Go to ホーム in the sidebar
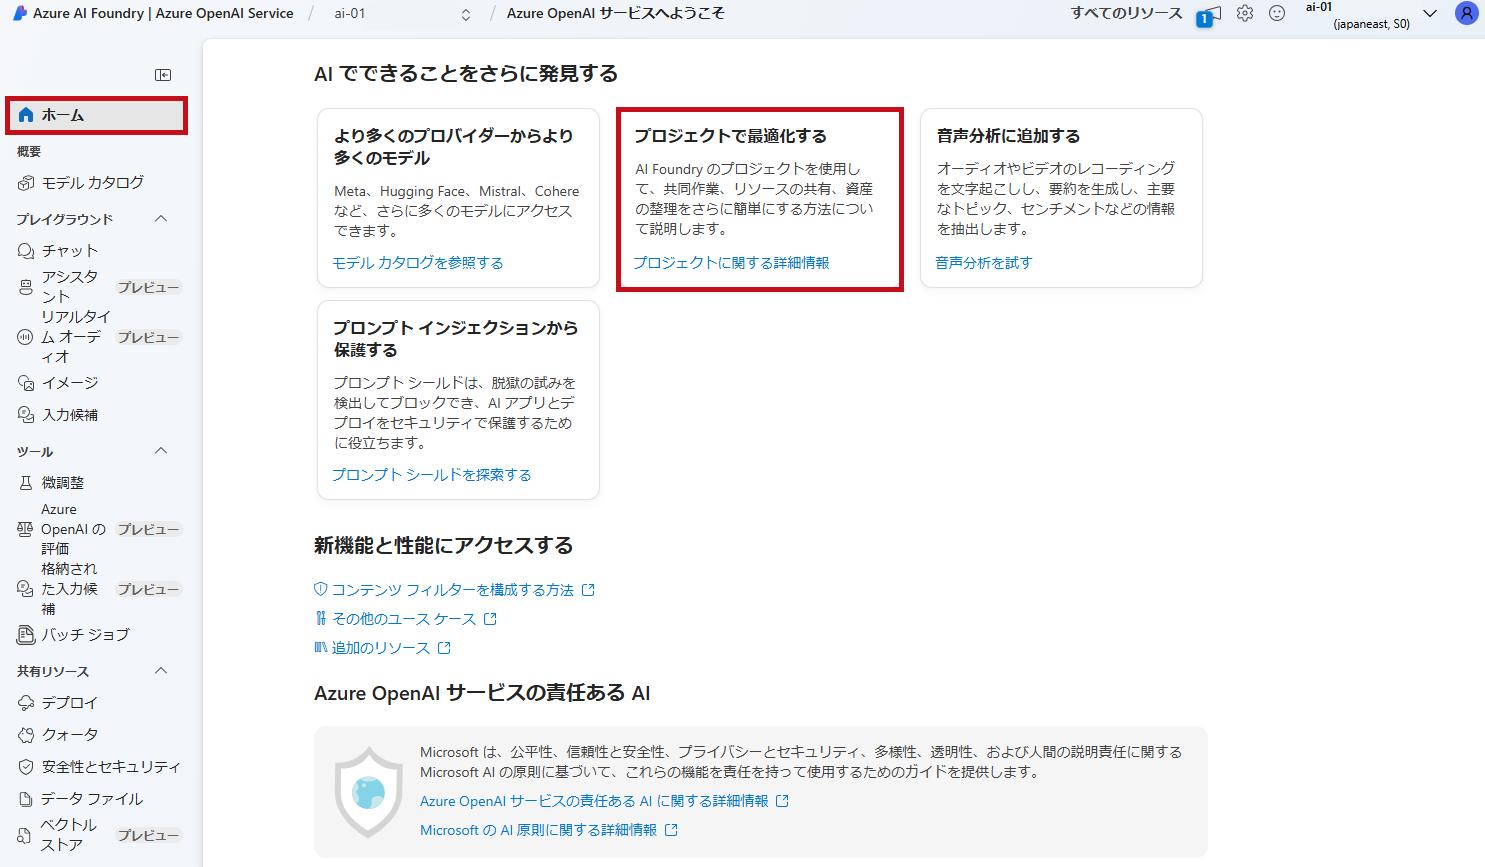Screen dimensions: 1485x867 click(96, 115)
